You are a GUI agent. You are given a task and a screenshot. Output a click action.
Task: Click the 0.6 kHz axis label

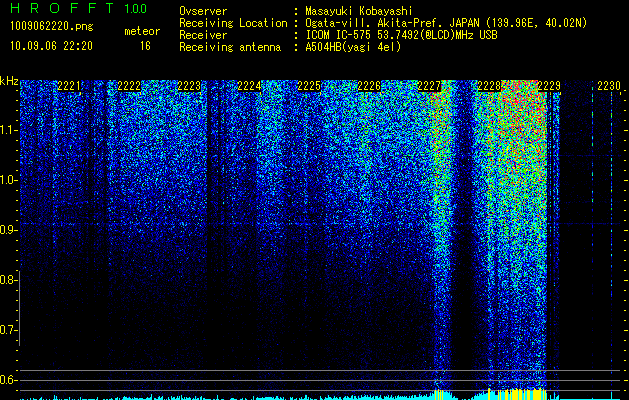tap(9, 380)
